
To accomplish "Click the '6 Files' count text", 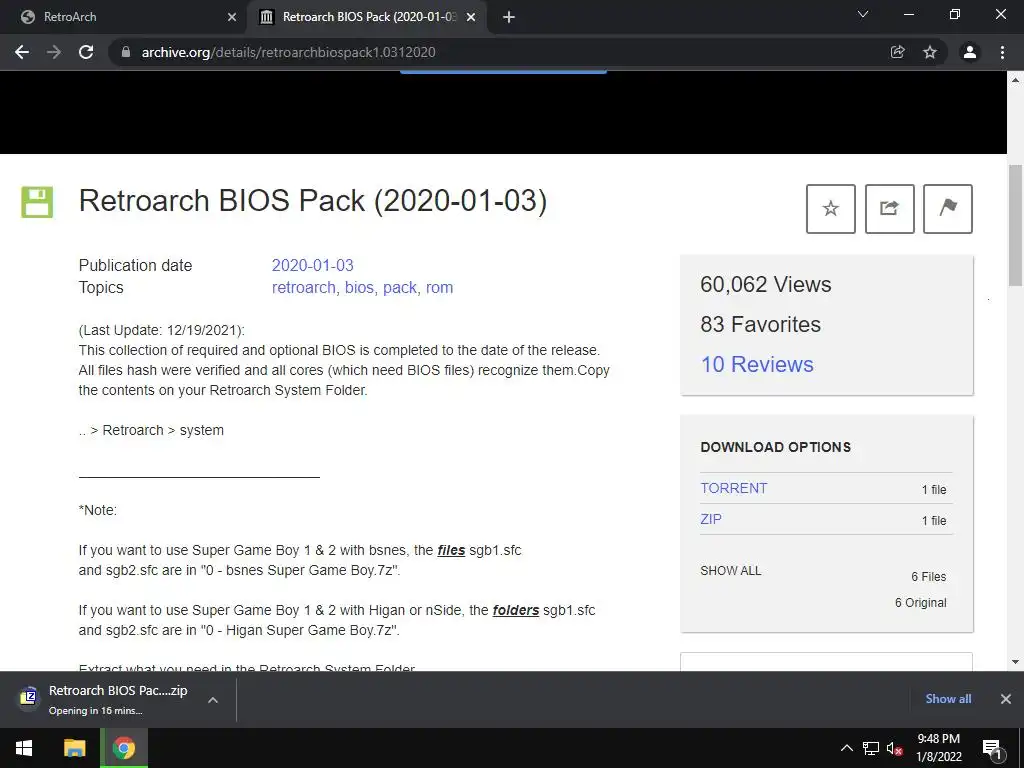I will click(929, 577).
